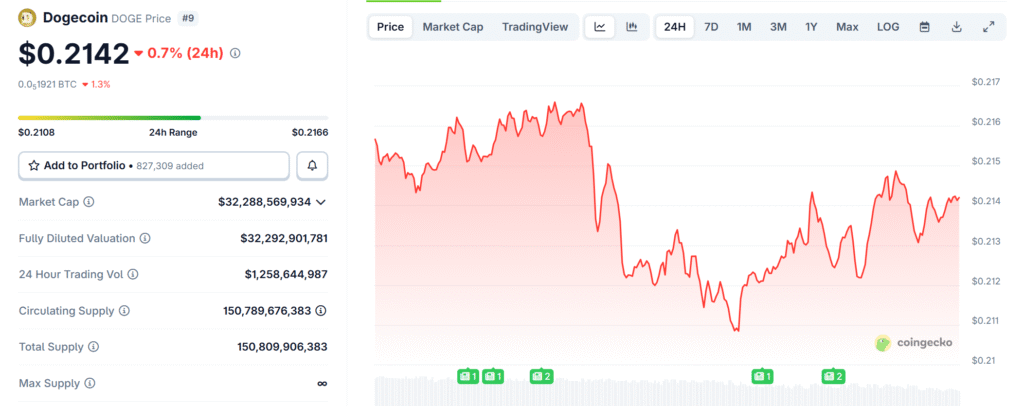
Task: Toggle the LOG scale option
Action: (888, 27)
